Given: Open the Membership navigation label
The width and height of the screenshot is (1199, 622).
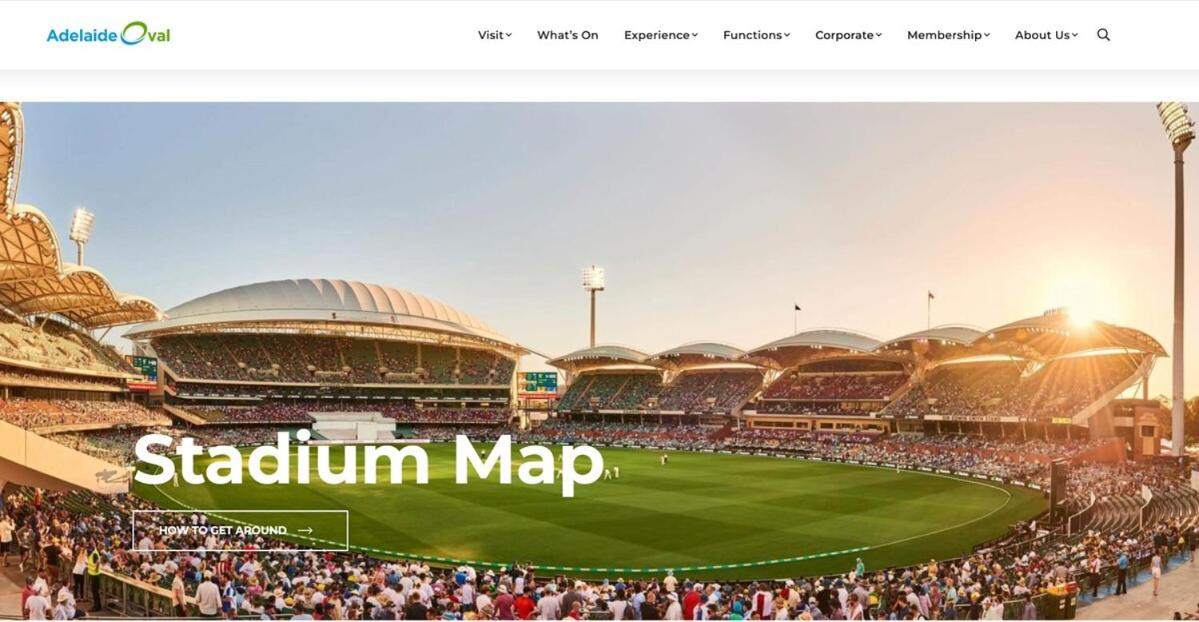Looking at the screenshot, I should pyautogui.click(x=944, y=35).
